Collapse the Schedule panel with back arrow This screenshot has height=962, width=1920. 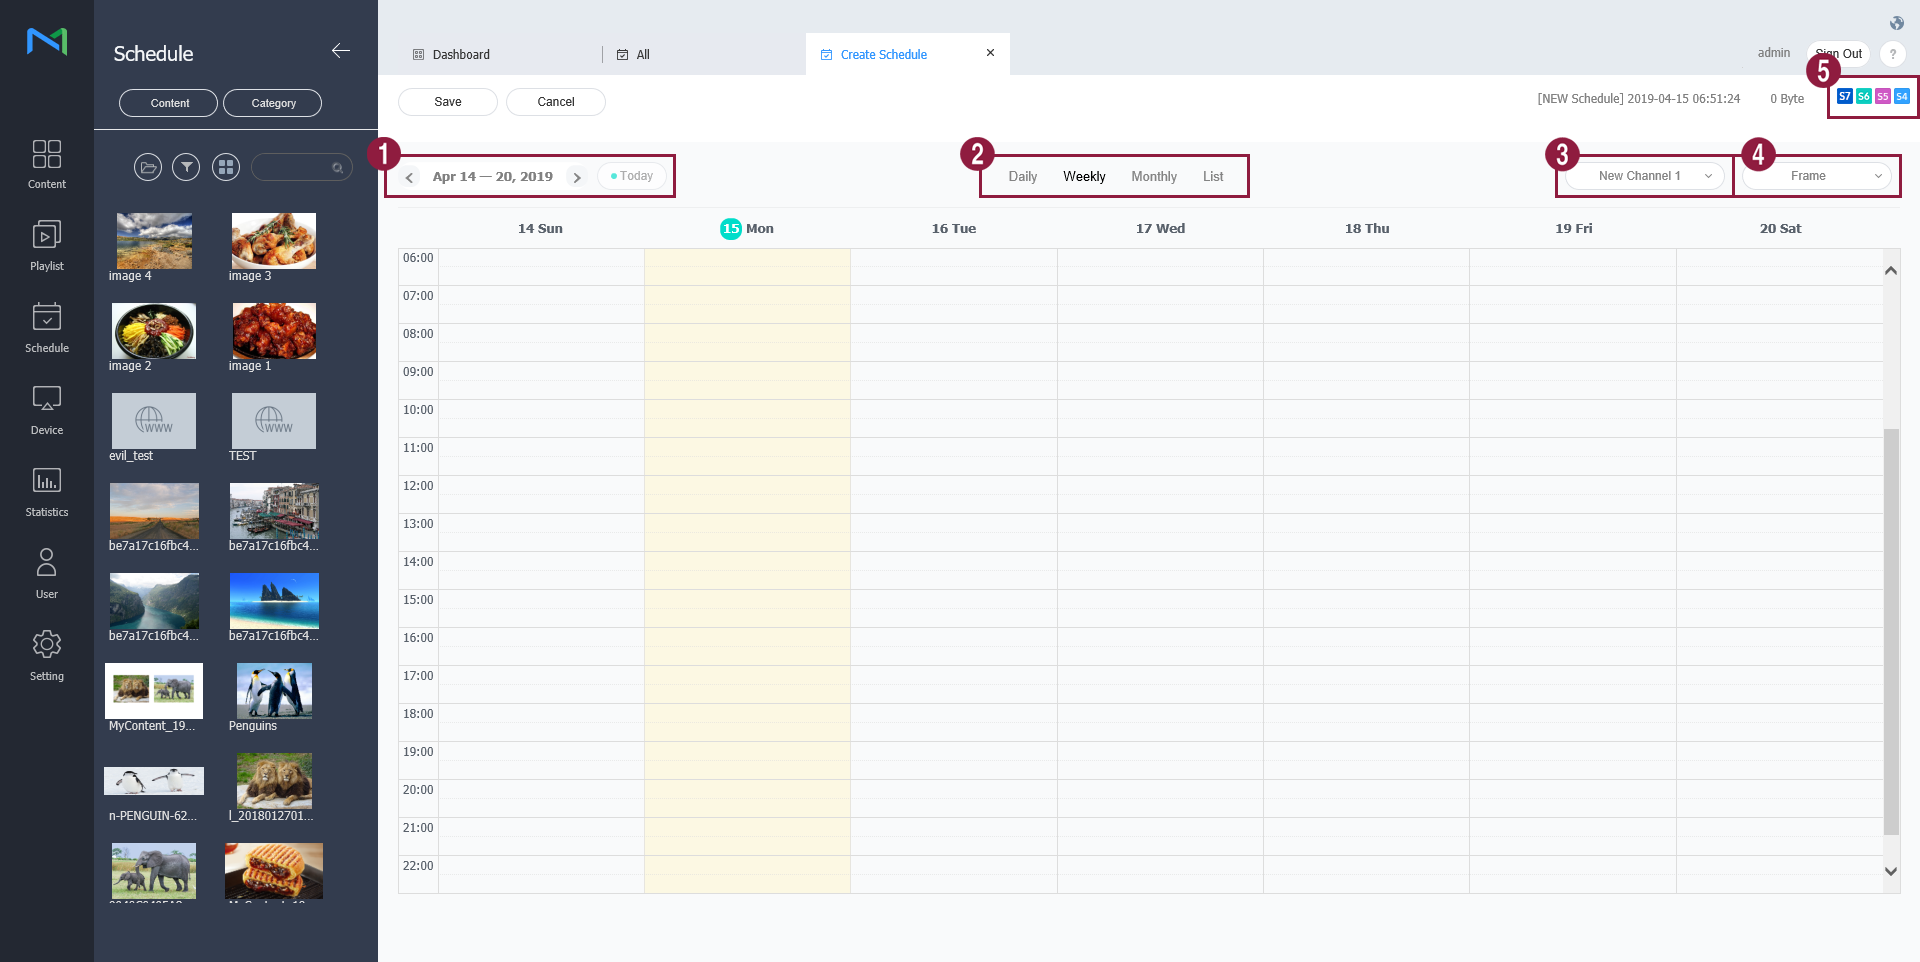pyautogui.click(x=340, y=51)
